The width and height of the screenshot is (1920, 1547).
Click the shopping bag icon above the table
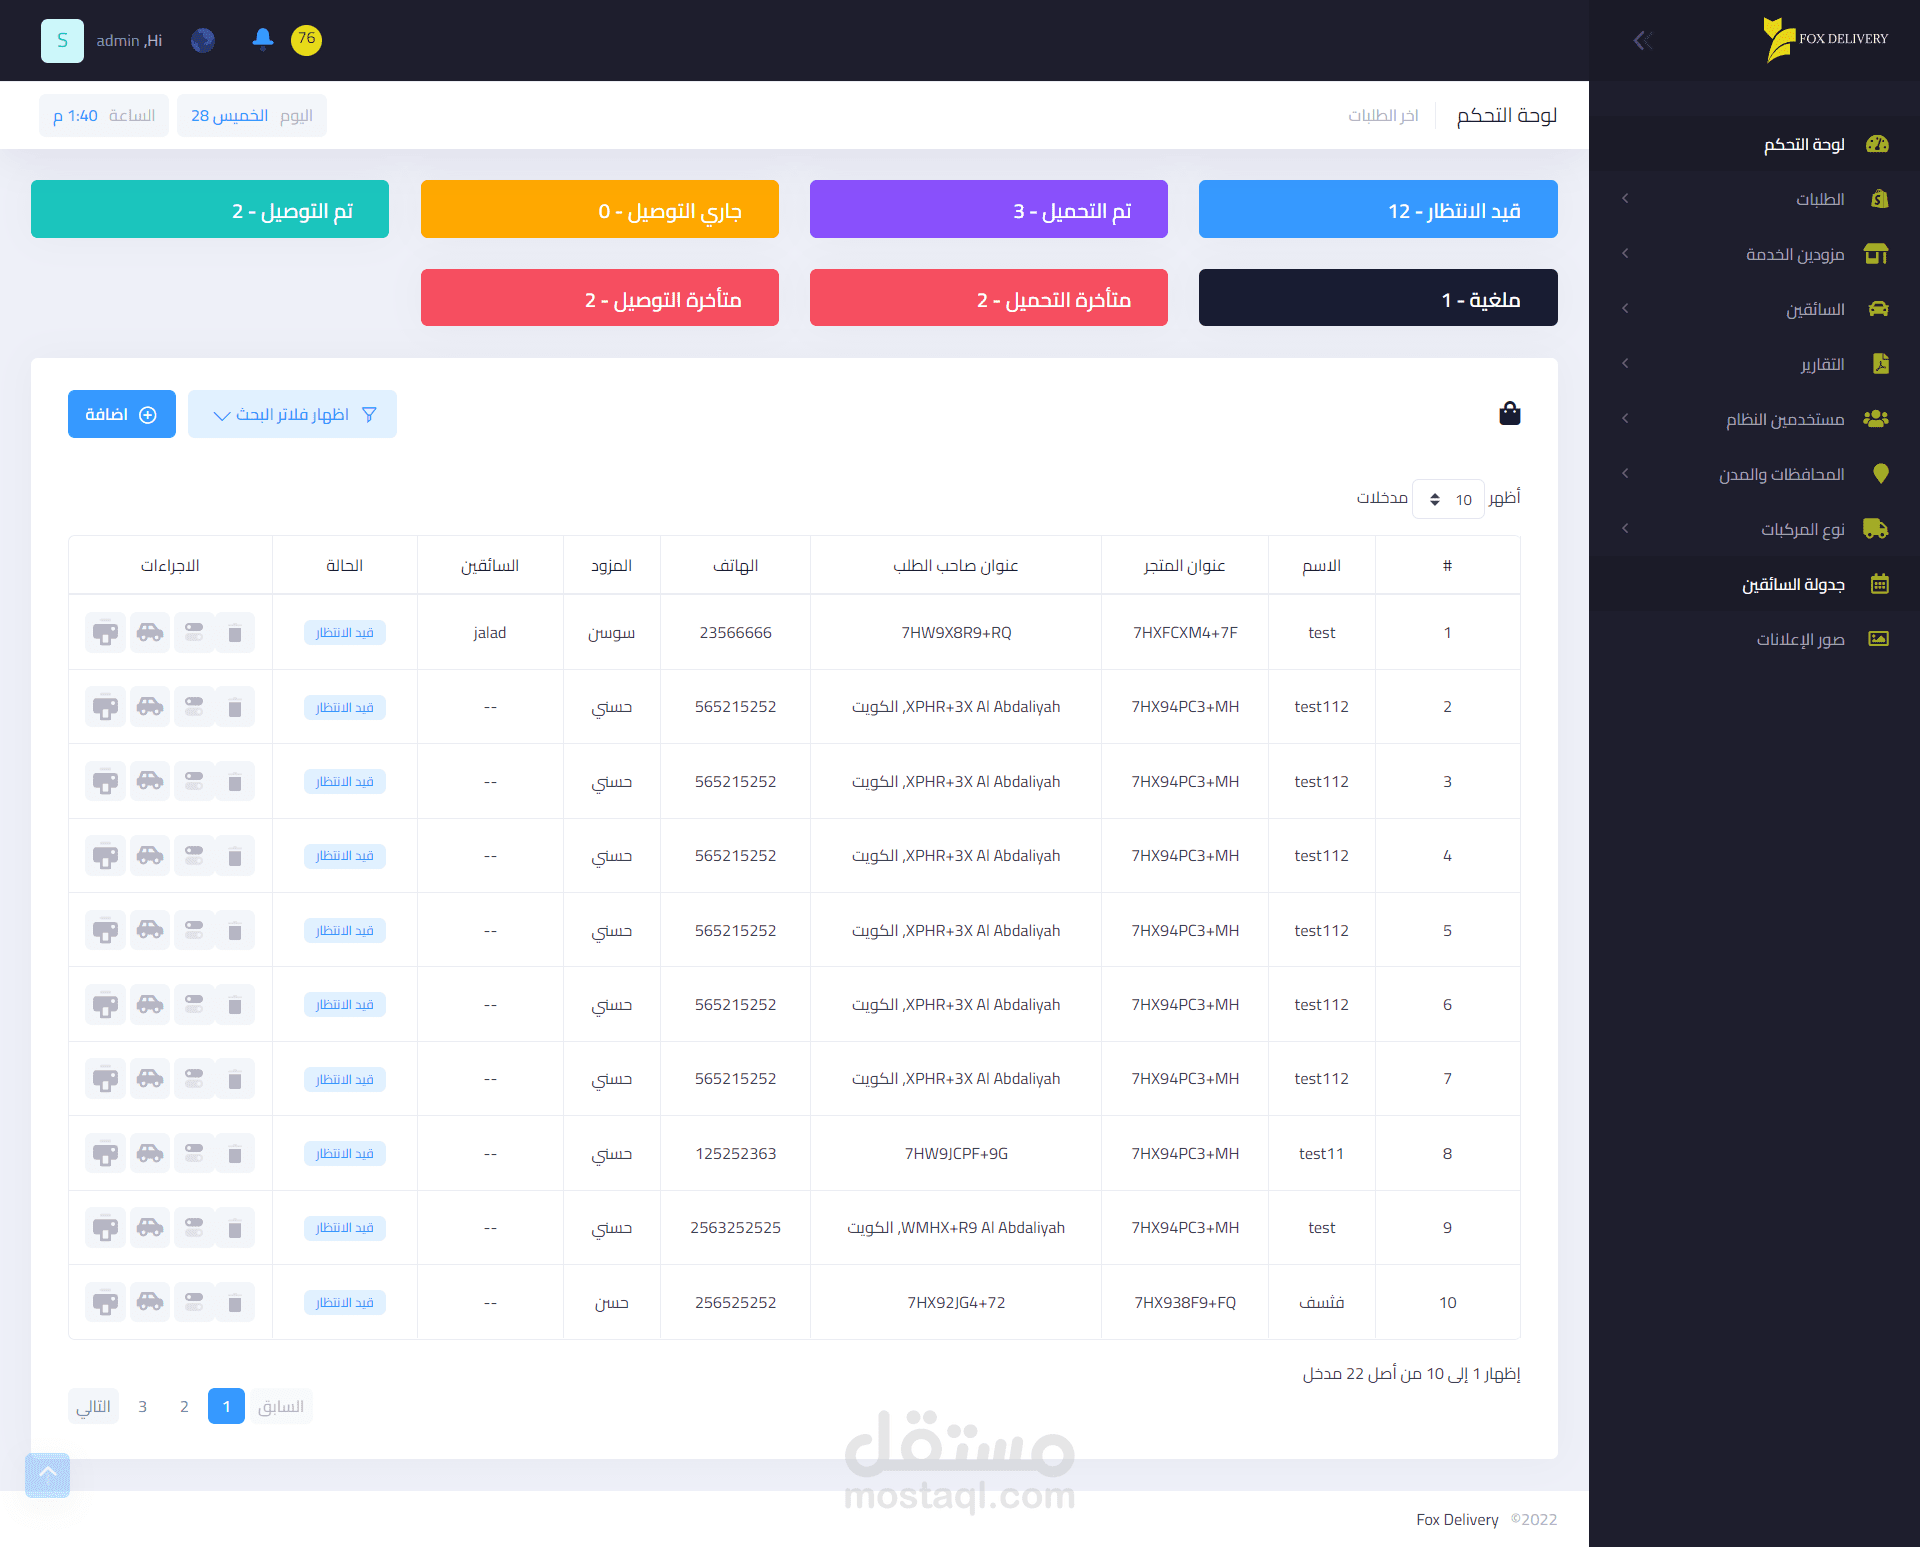(x=1509, y=413)
